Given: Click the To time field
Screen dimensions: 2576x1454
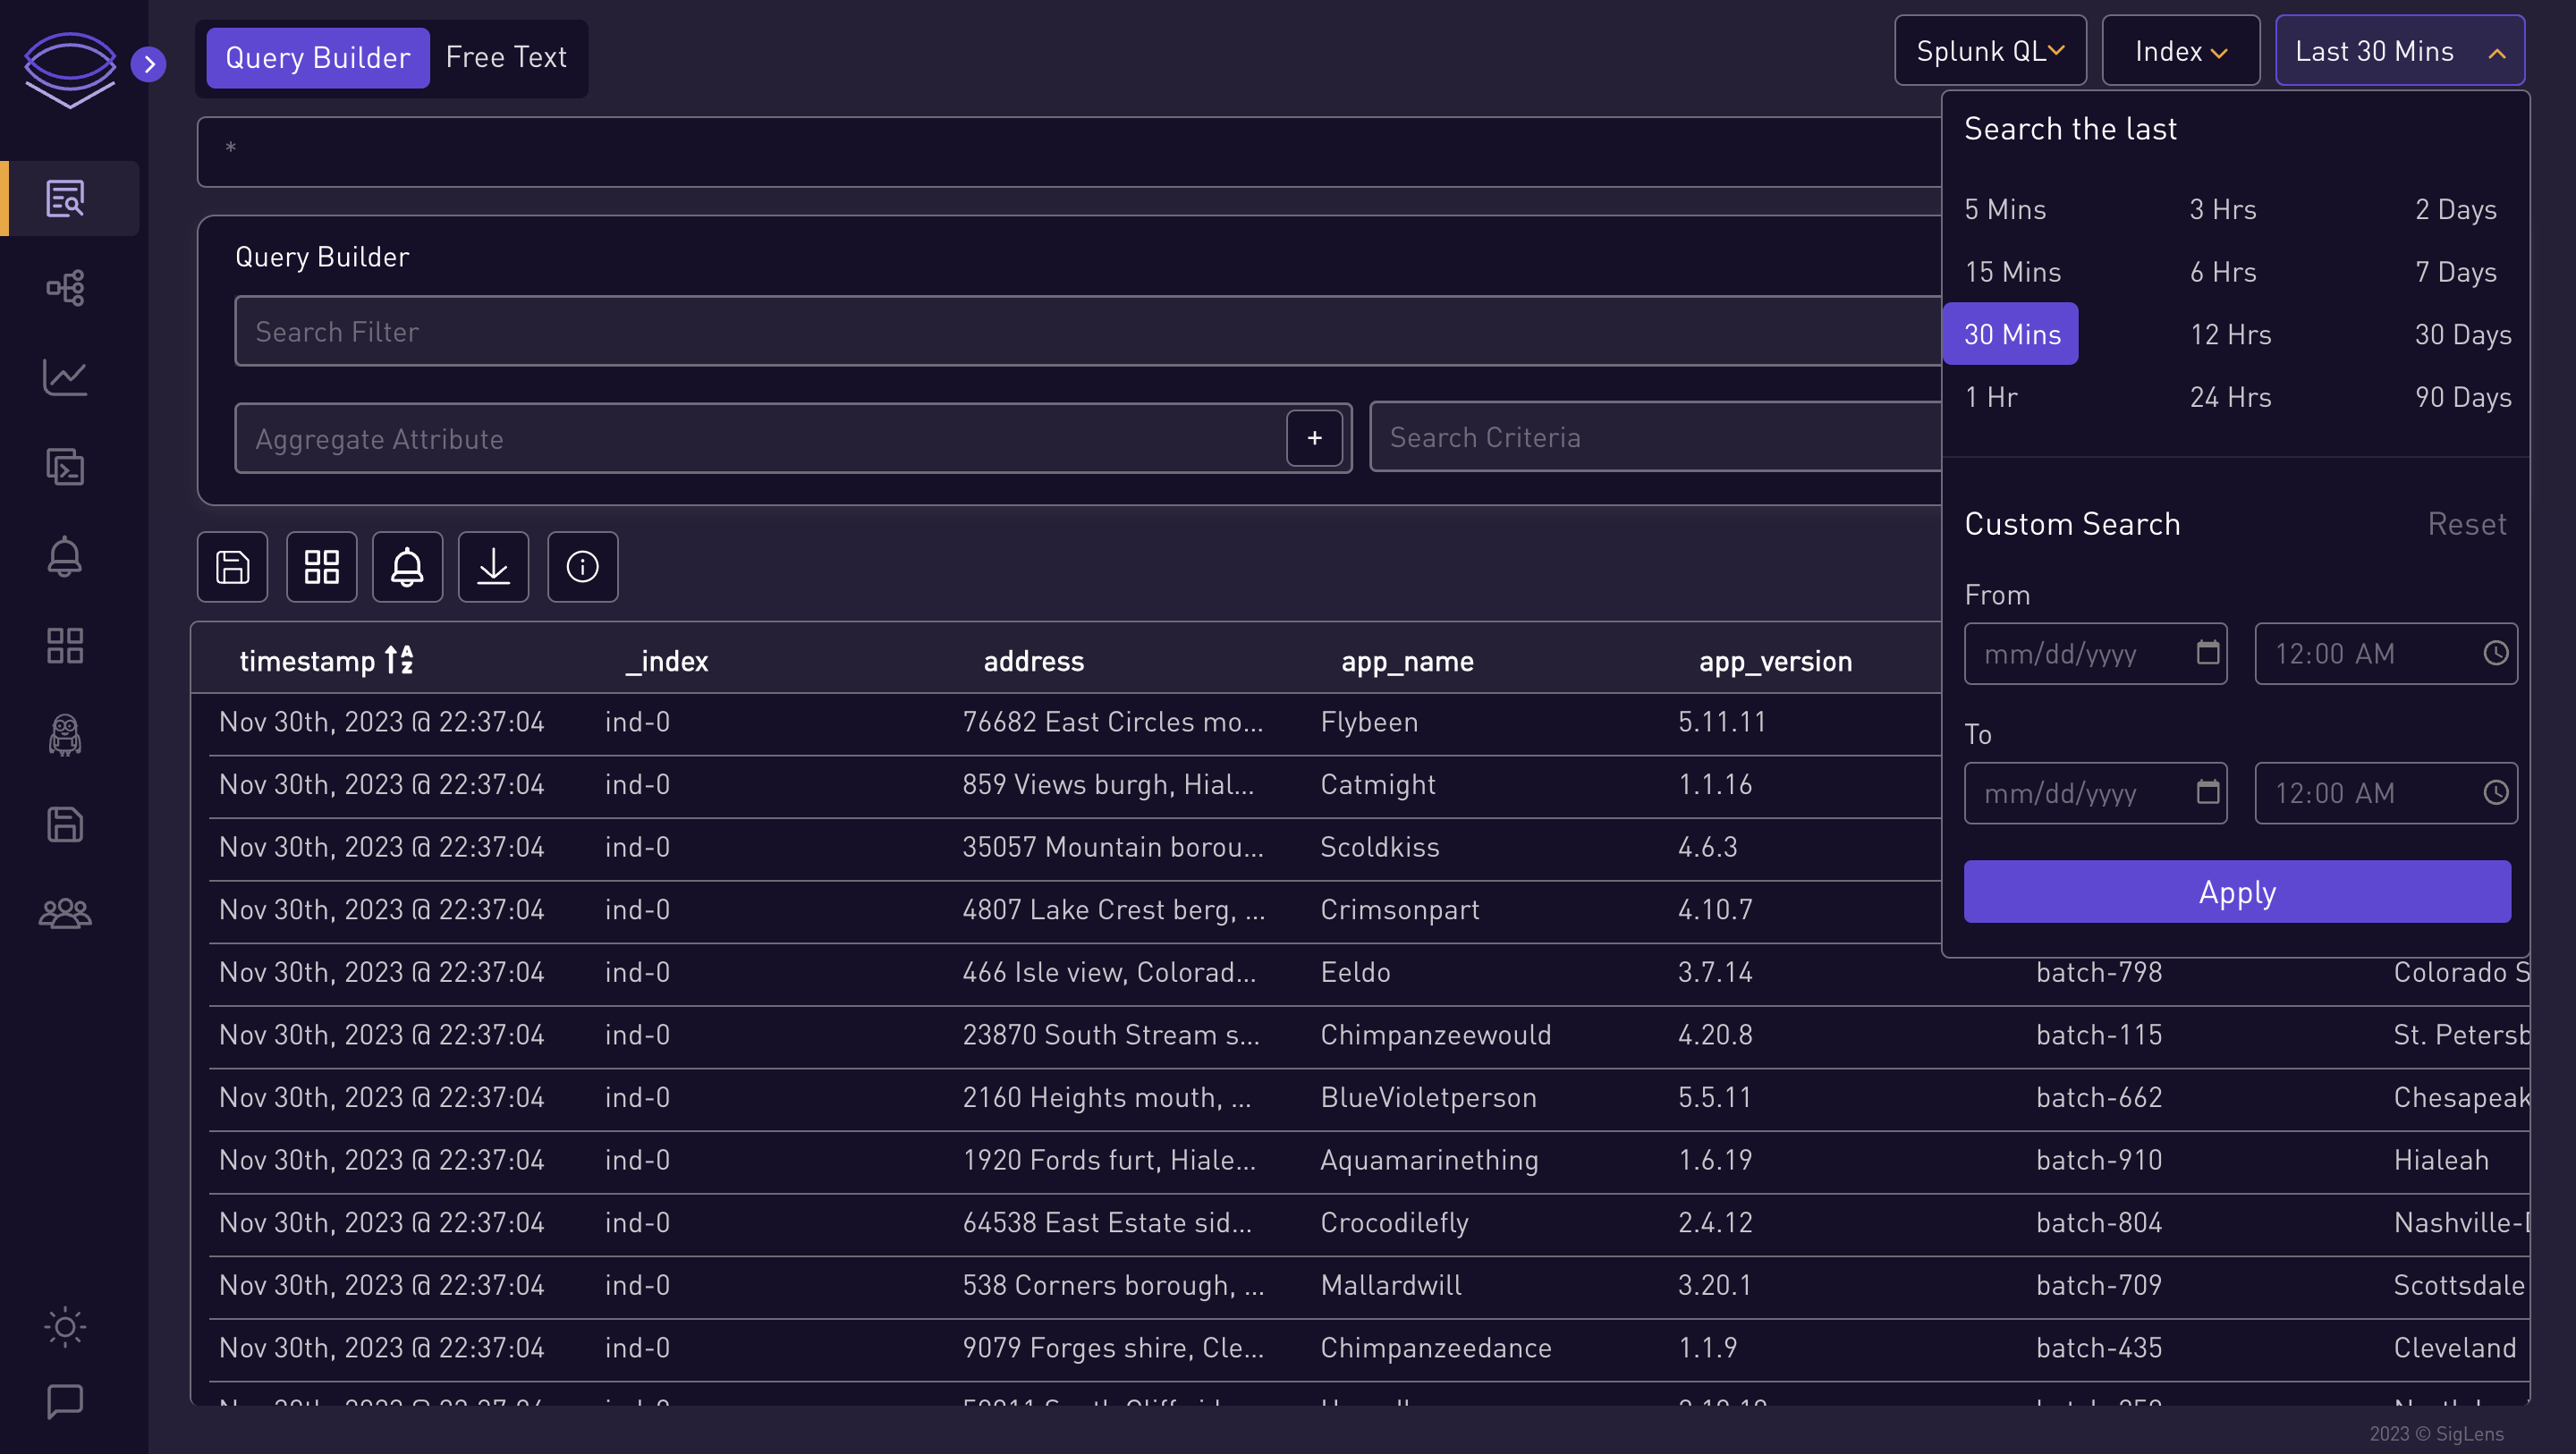Looking at the screenshot, I should (x=2386, y=793).
